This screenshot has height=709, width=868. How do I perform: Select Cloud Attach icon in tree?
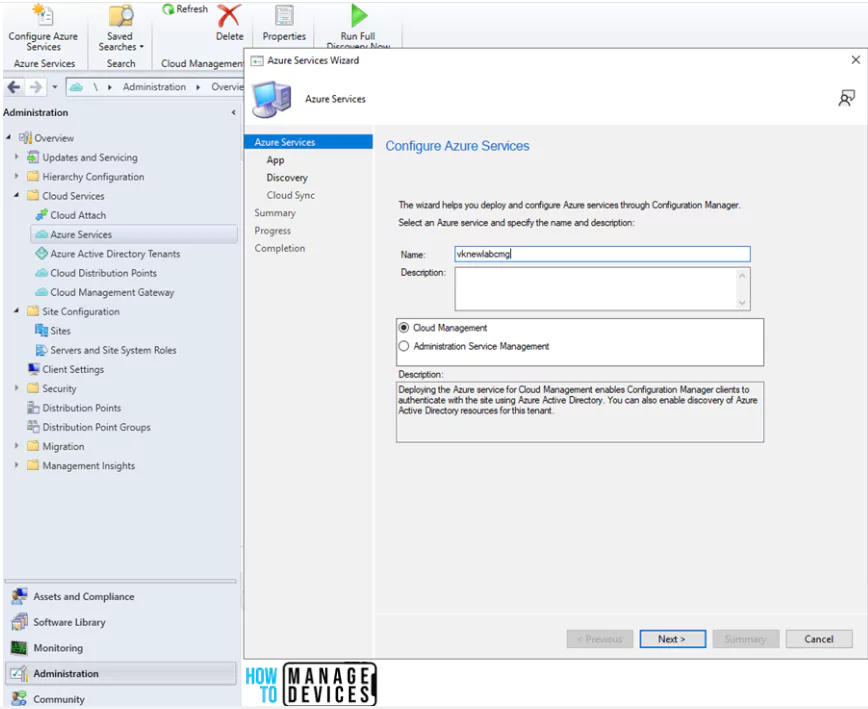42,215
